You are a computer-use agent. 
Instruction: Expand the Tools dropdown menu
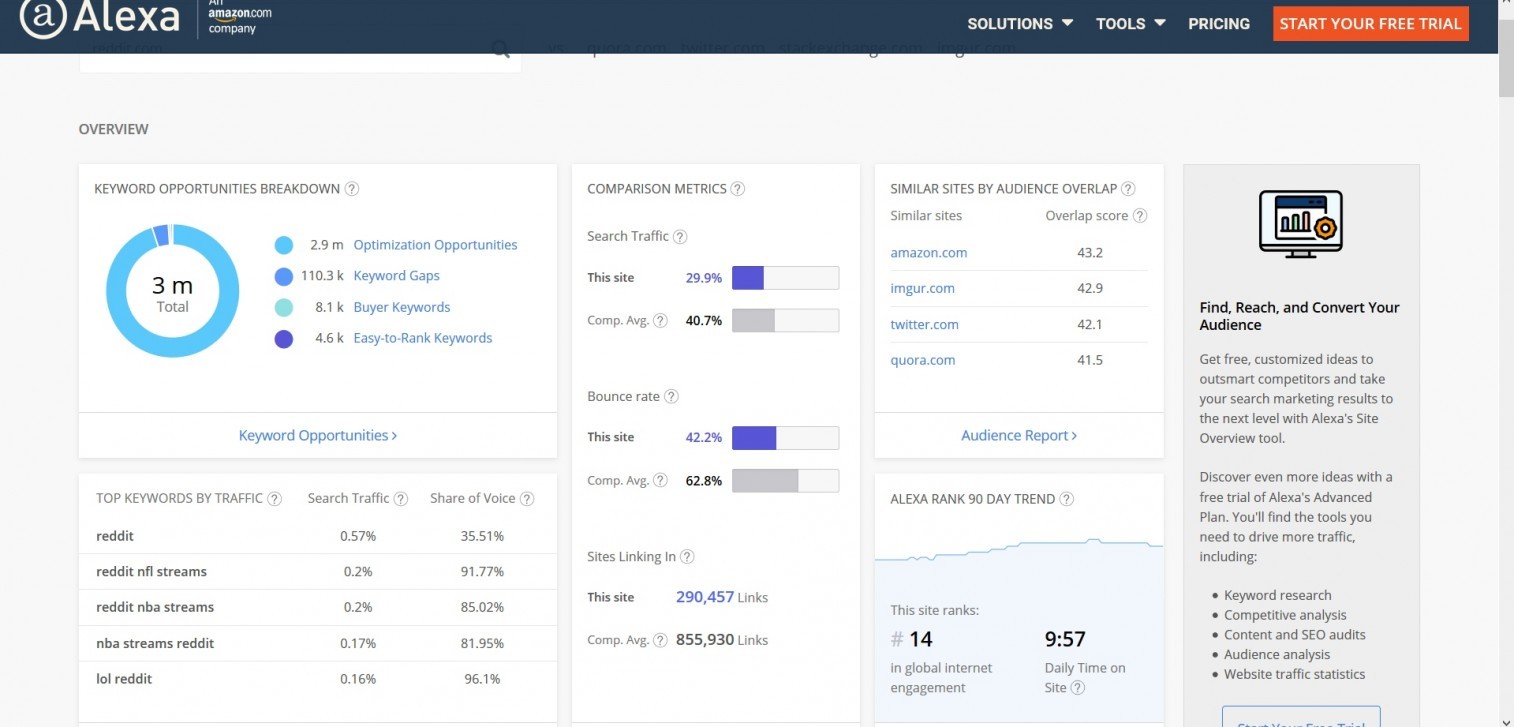pyautogui.click(x=1131, y=23)
